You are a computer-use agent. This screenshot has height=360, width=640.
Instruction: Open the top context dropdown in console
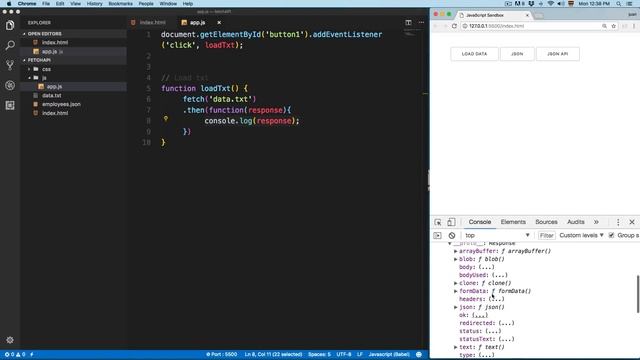[497, 236]
